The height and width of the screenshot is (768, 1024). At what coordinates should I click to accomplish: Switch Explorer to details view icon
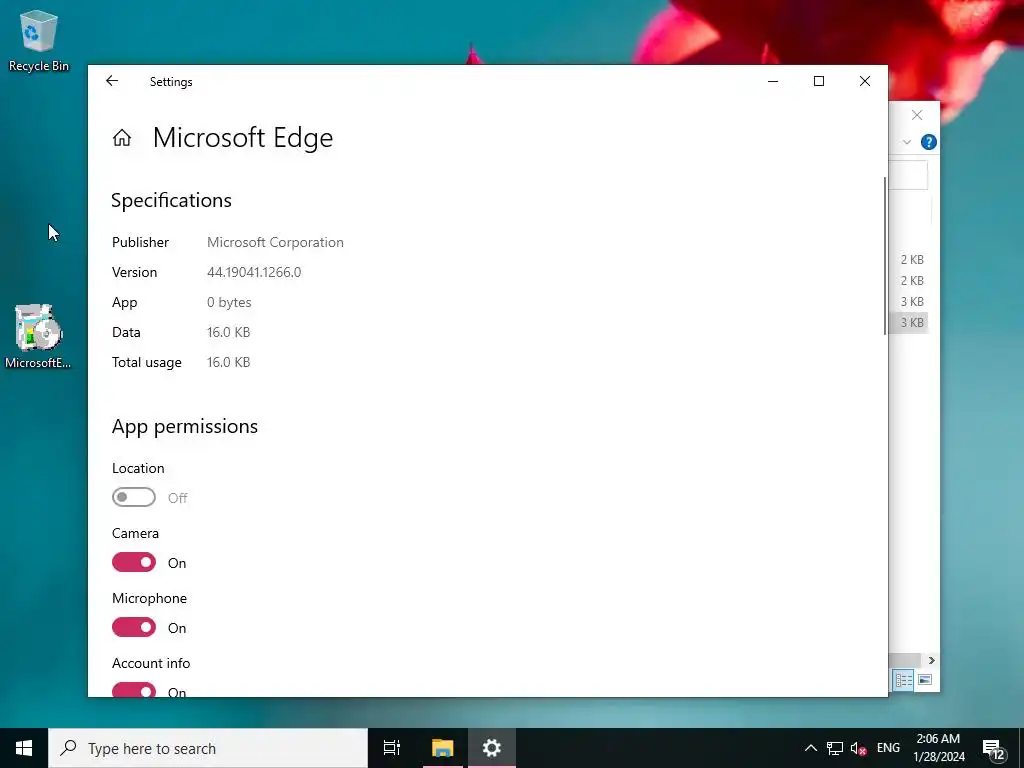point(904,680)
